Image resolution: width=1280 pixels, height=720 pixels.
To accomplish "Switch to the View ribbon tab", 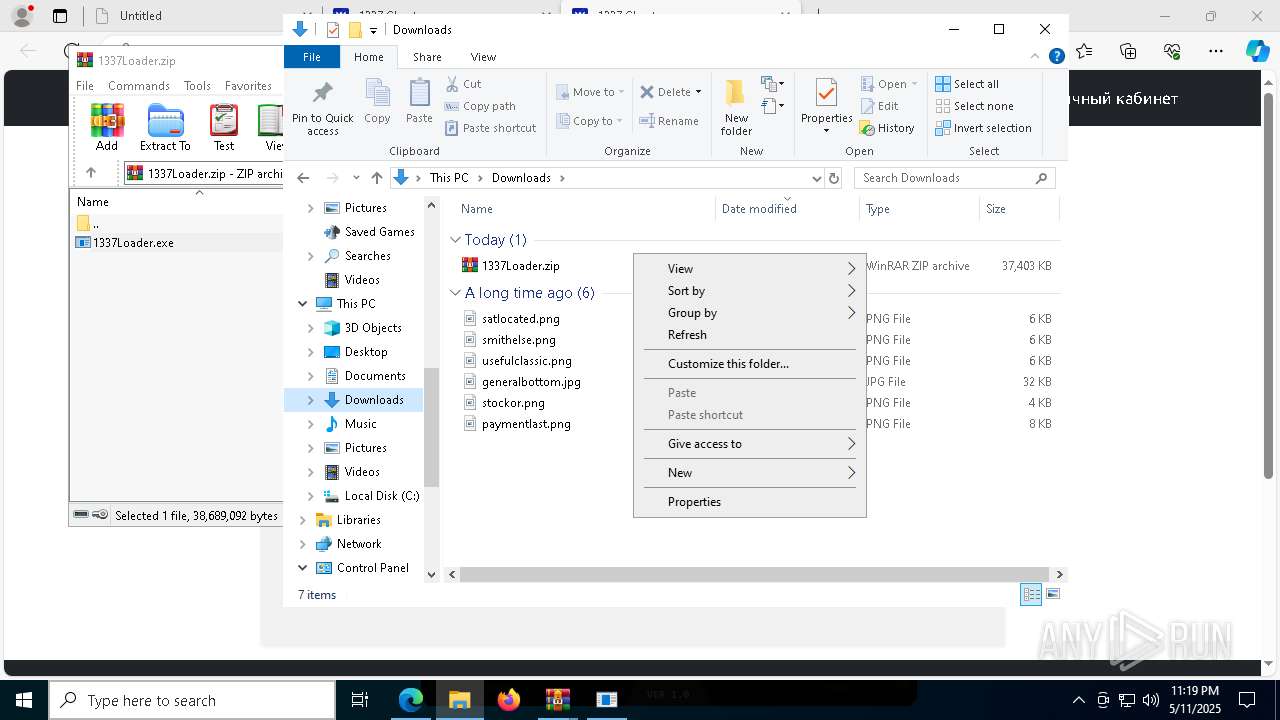I will pos(483,57).
